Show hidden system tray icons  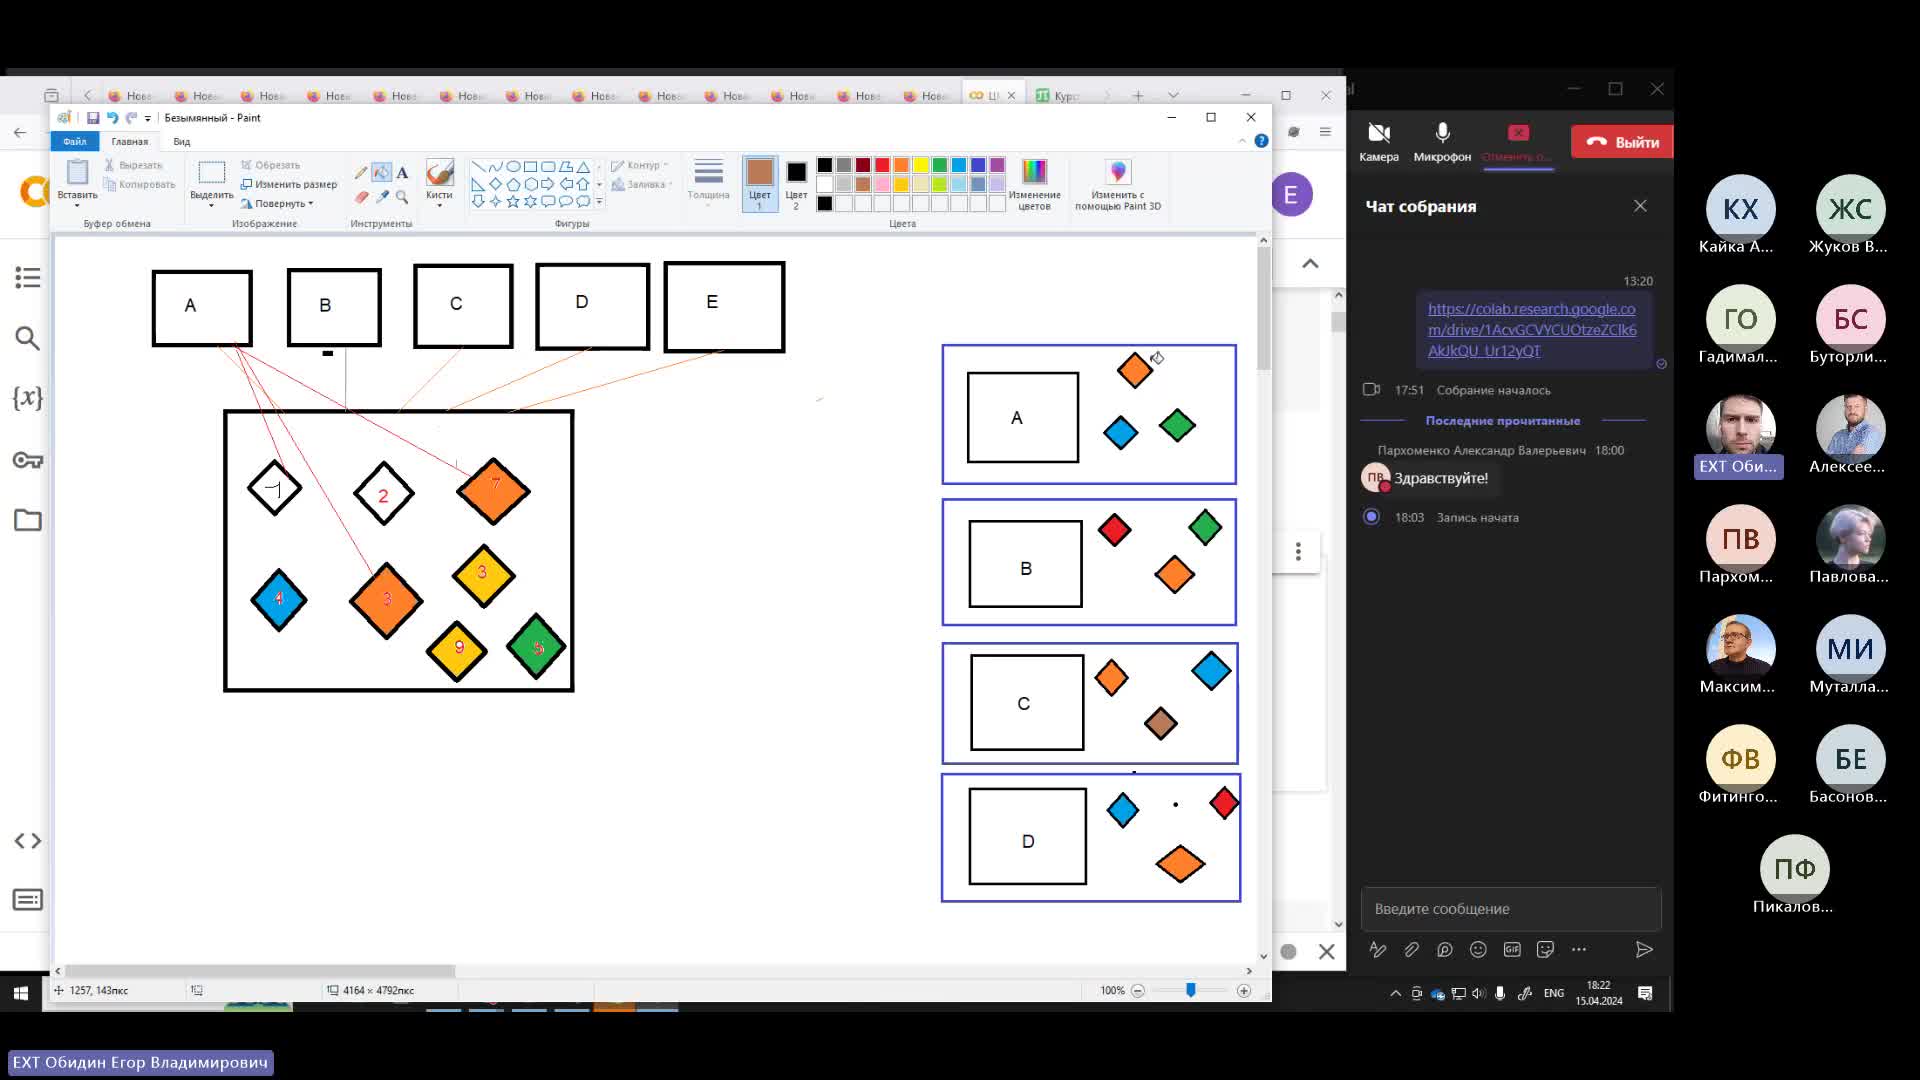(x=1395, y=993)
